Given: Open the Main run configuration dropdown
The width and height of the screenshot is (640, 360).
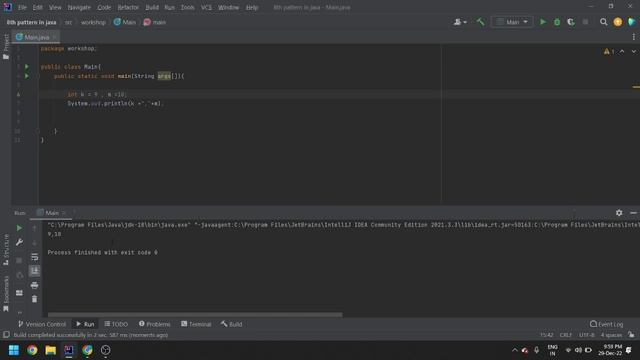Looking at the screenshot, I should [512, 22].
